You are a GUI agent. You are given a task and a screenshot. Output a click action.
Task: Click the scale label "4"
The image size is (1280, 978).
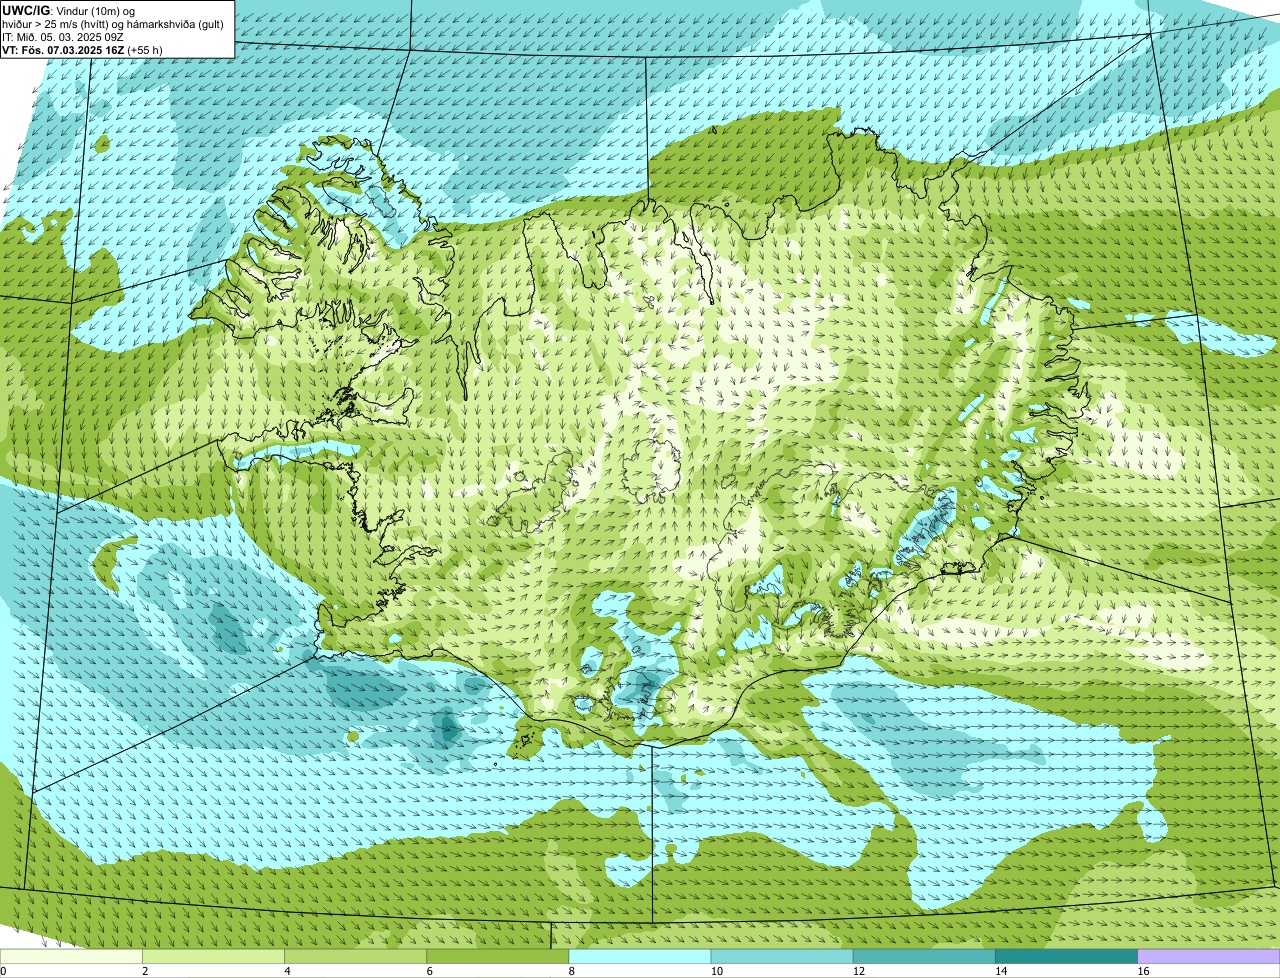[287, 971]
